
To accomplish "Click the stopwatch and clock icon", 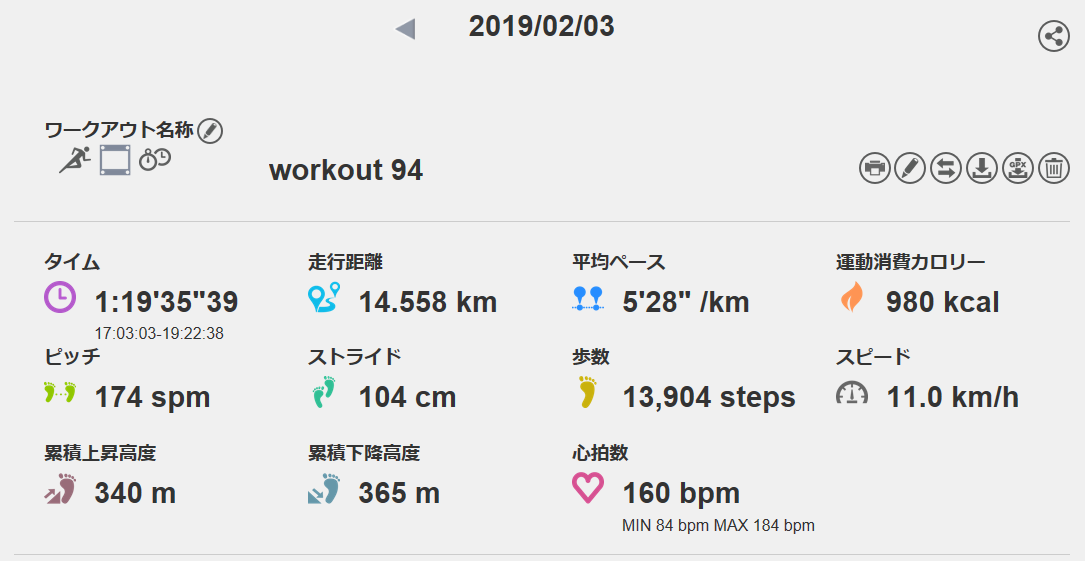I will (x=155, y=158).
